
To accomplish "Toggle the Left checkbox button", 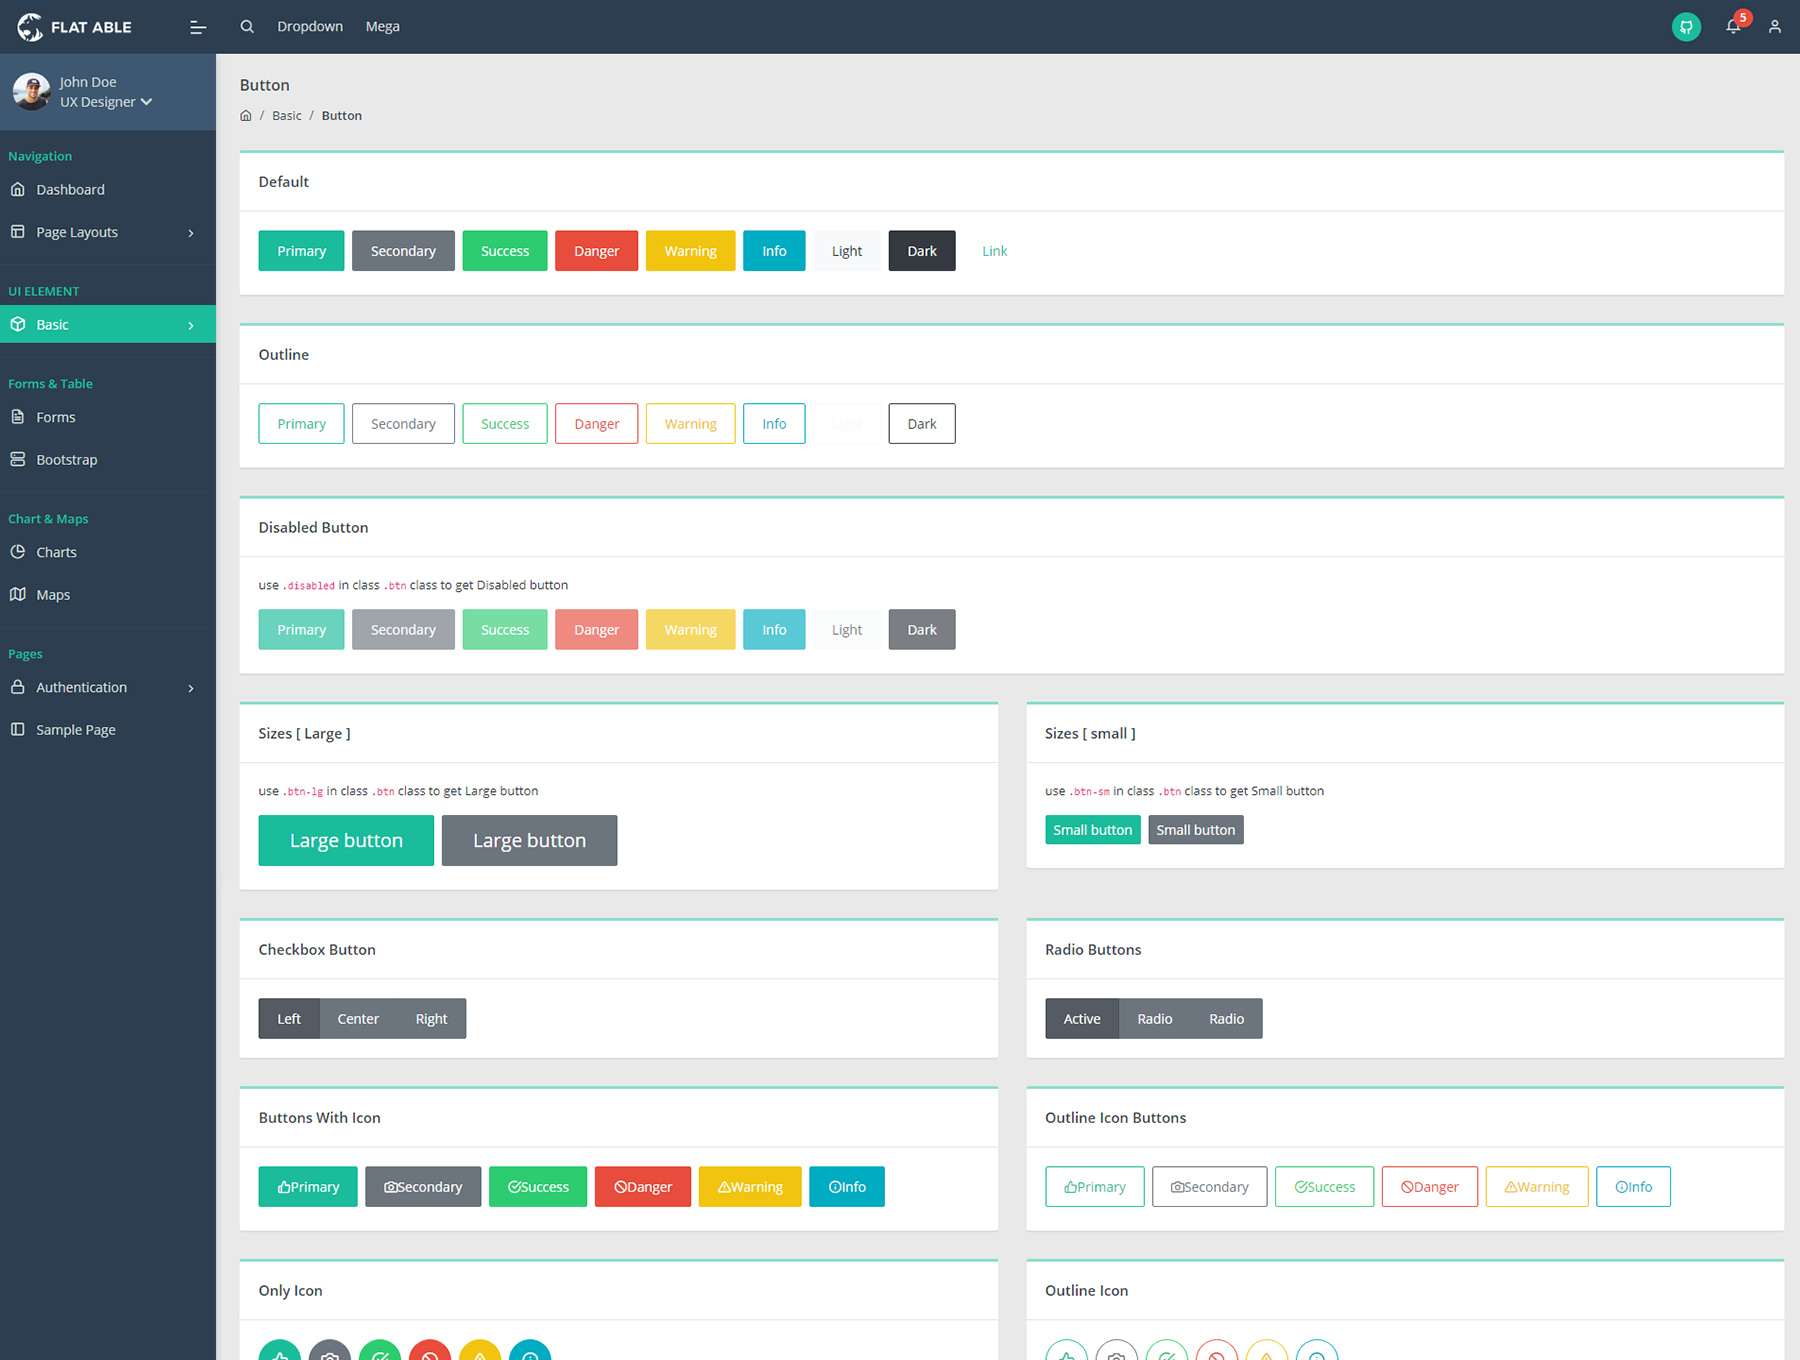I will pos(289,1019).
